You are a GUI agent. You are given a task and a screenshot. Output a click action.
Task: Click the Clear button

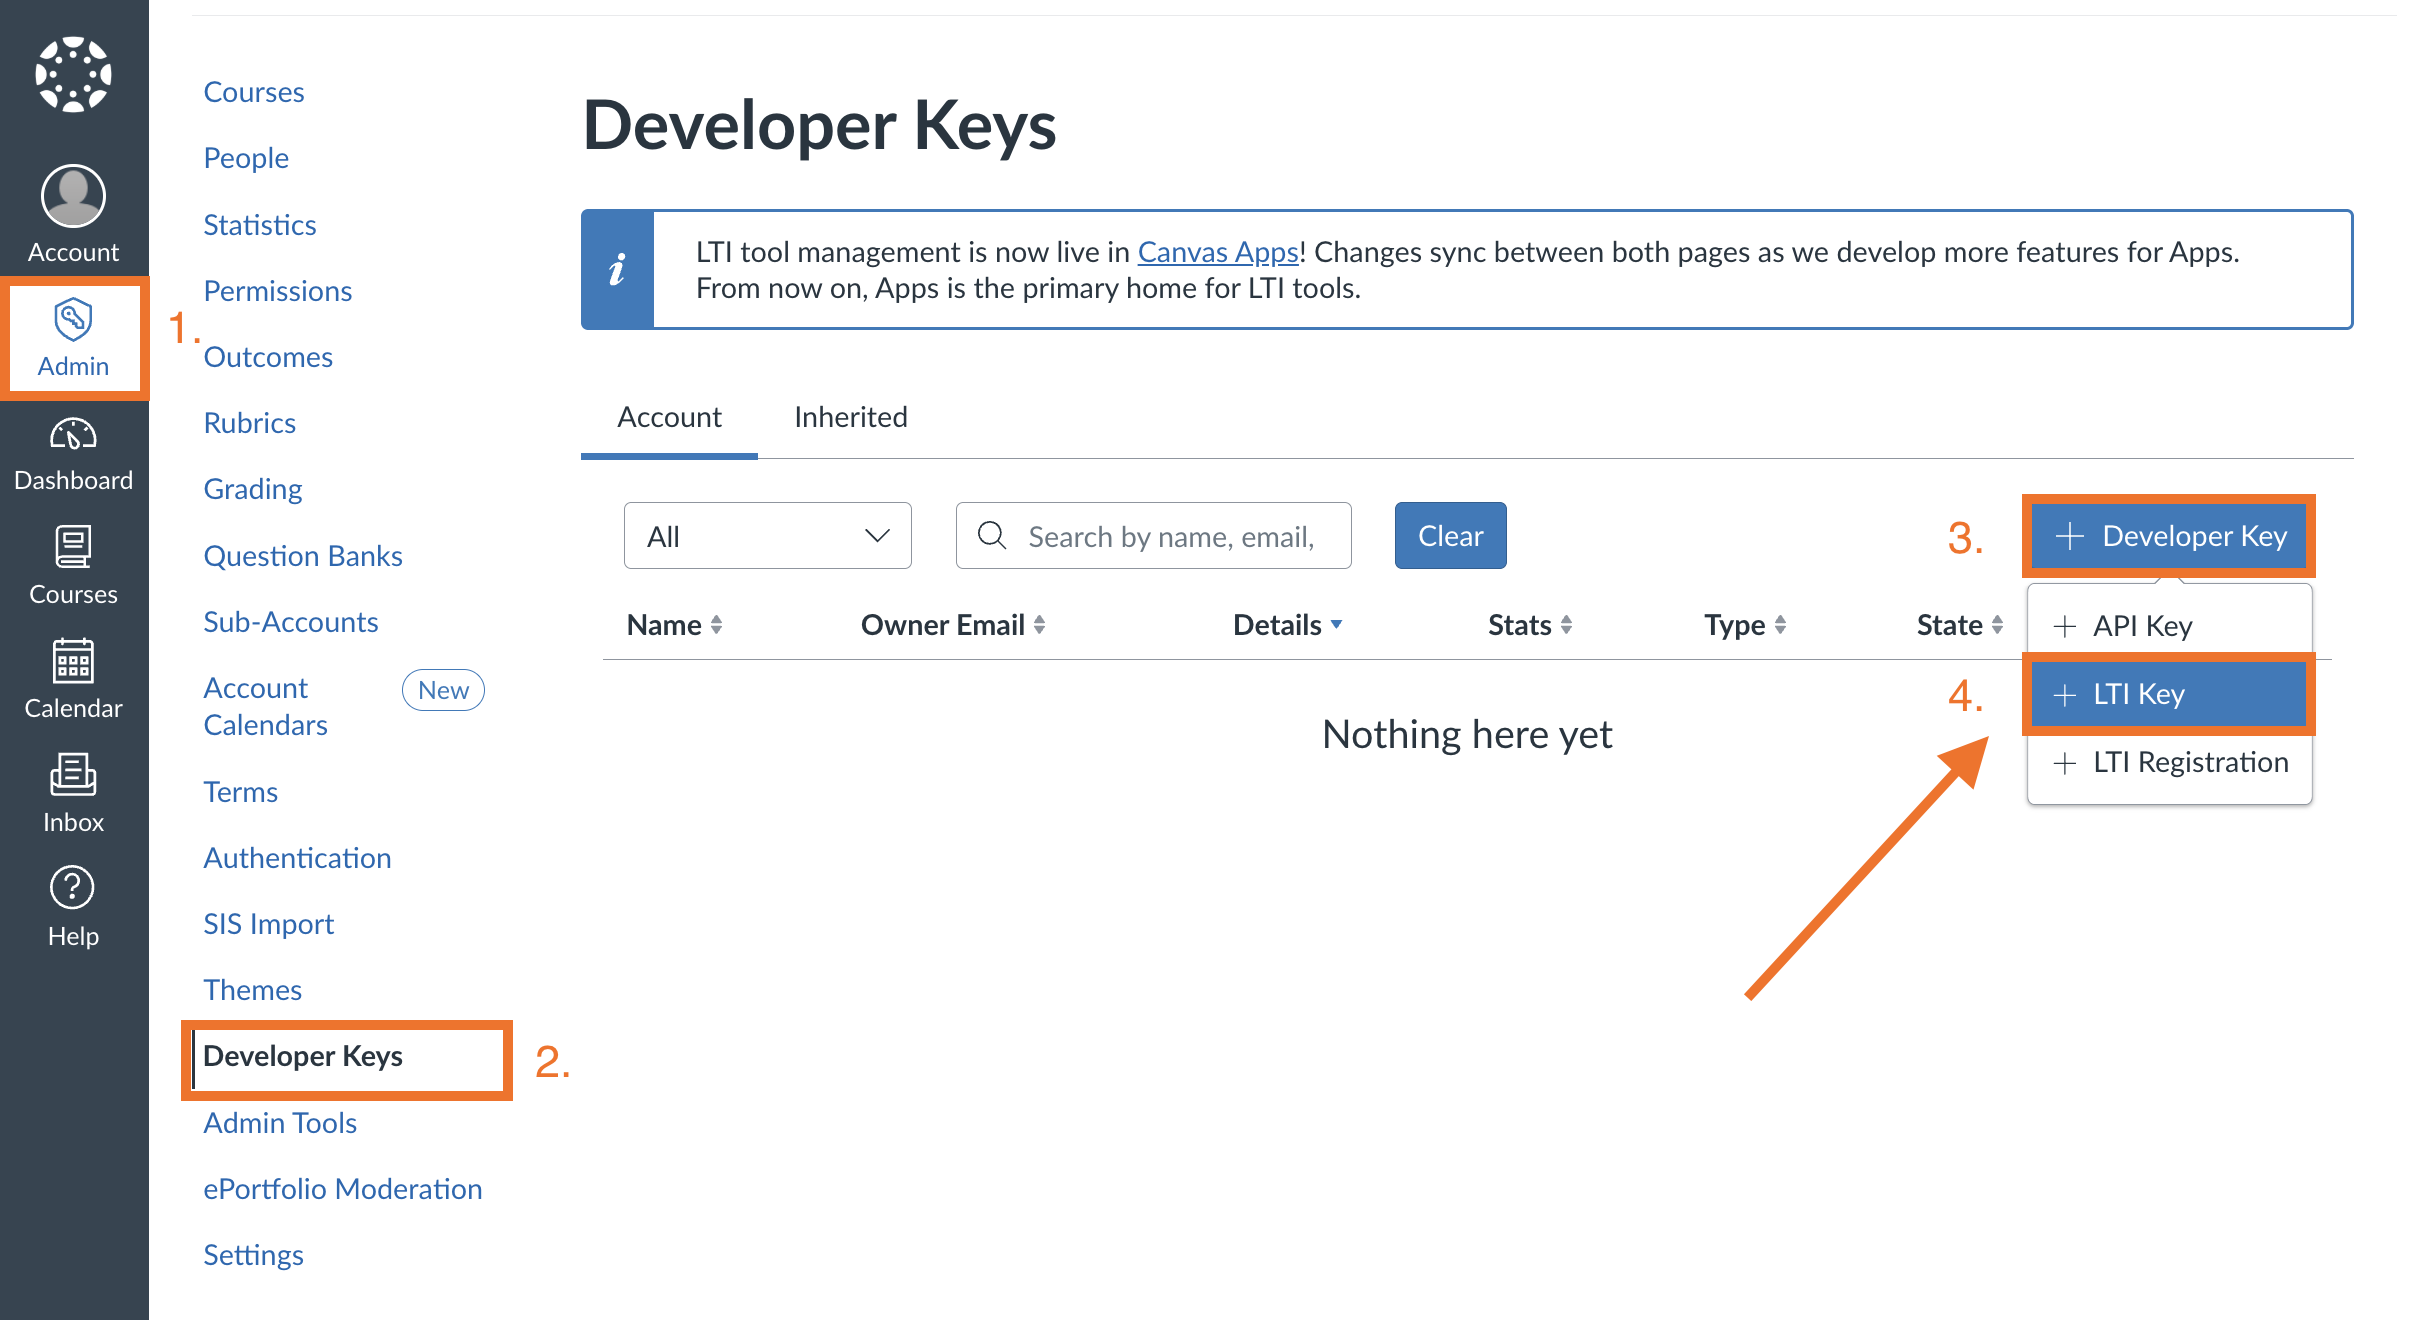click(x=1450, y=536)
